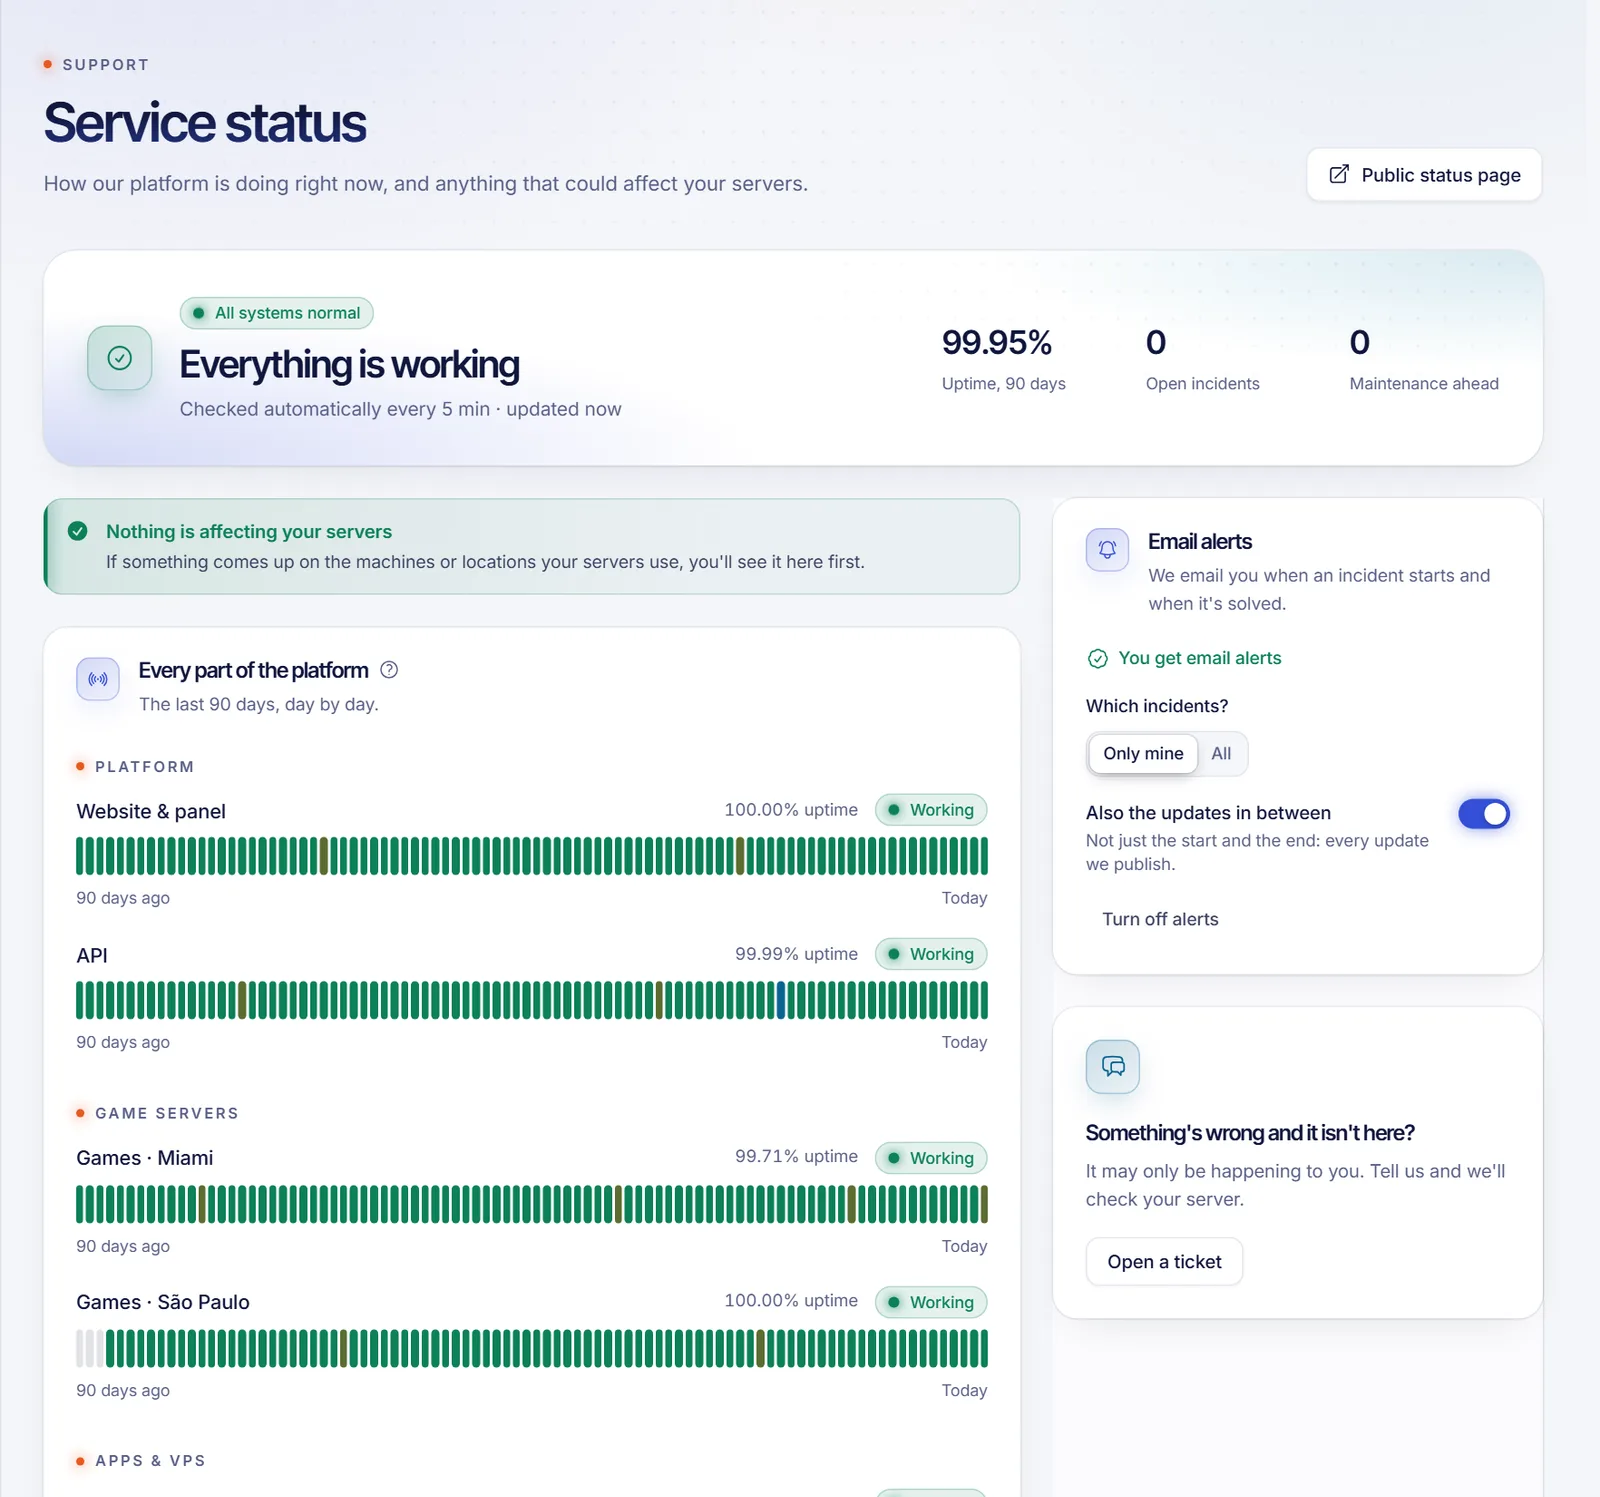This screenshot has height=1497, width=1600.
Task: Open the Public status page button
Action: tap(1424, 175)
